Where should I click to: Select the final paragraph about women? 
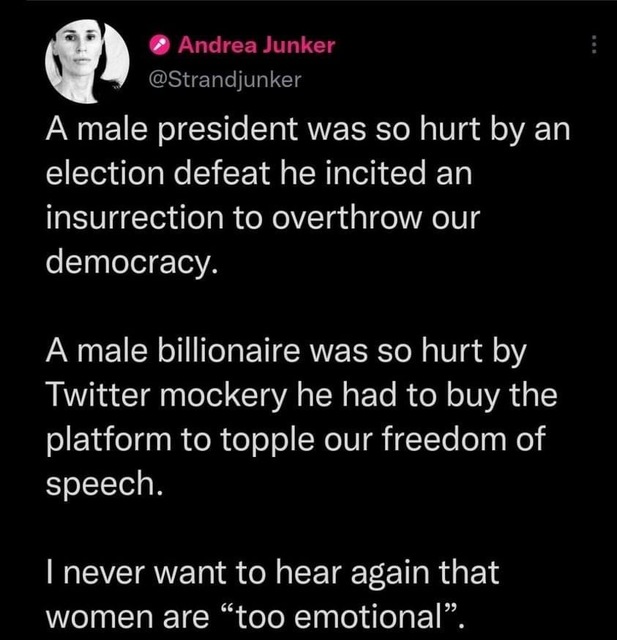(272, 591)
